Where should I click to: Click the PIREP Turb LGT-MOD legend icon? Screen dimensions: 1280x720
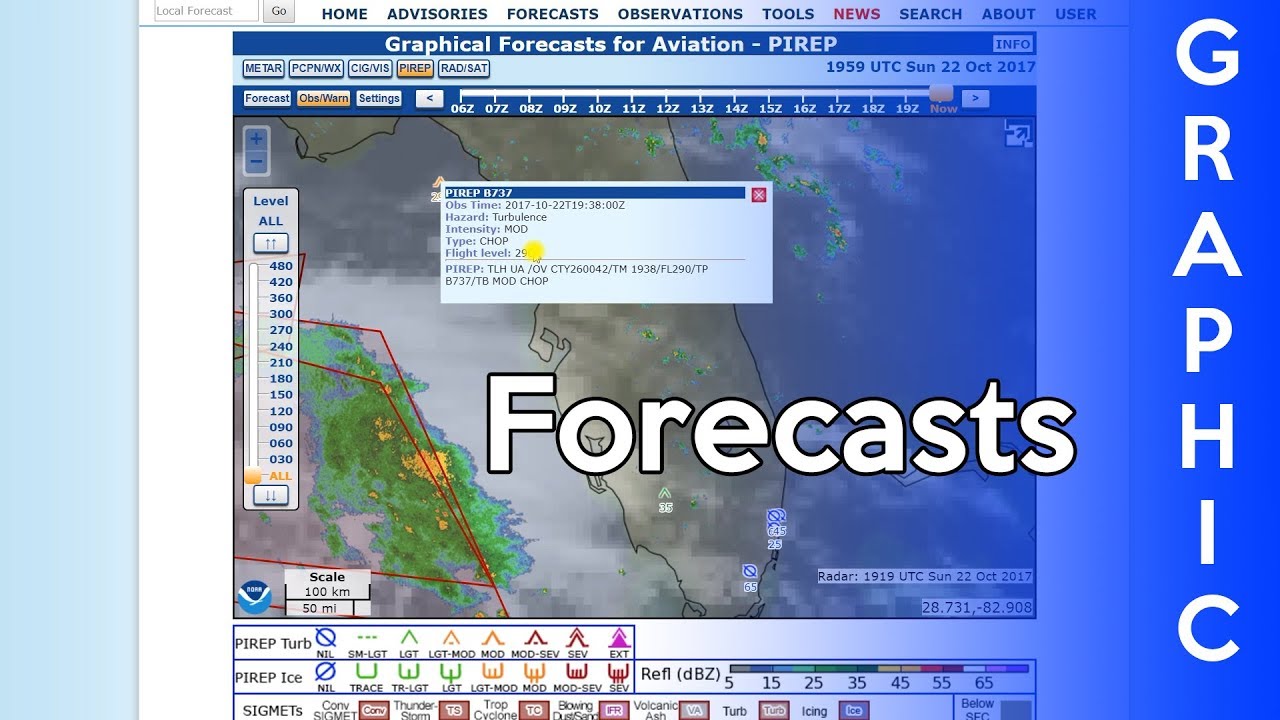coord(451,637)
